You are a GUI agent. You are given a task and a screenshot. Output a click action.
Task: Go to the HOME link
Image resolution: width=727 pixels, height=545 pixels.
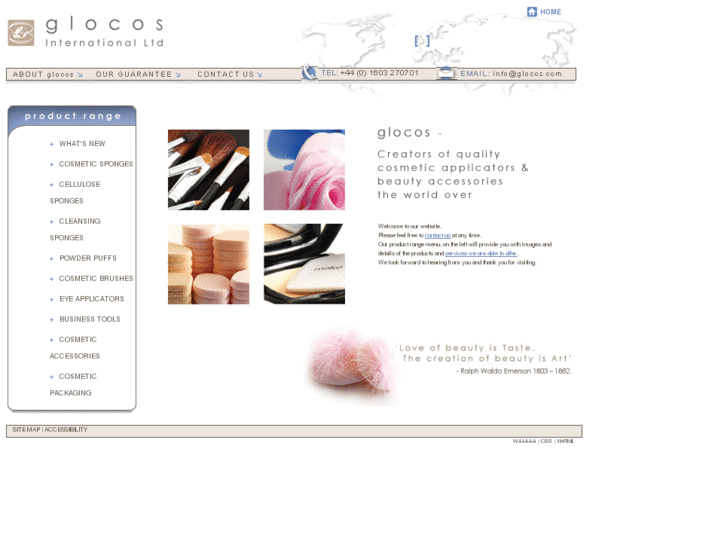coord(550,12)
